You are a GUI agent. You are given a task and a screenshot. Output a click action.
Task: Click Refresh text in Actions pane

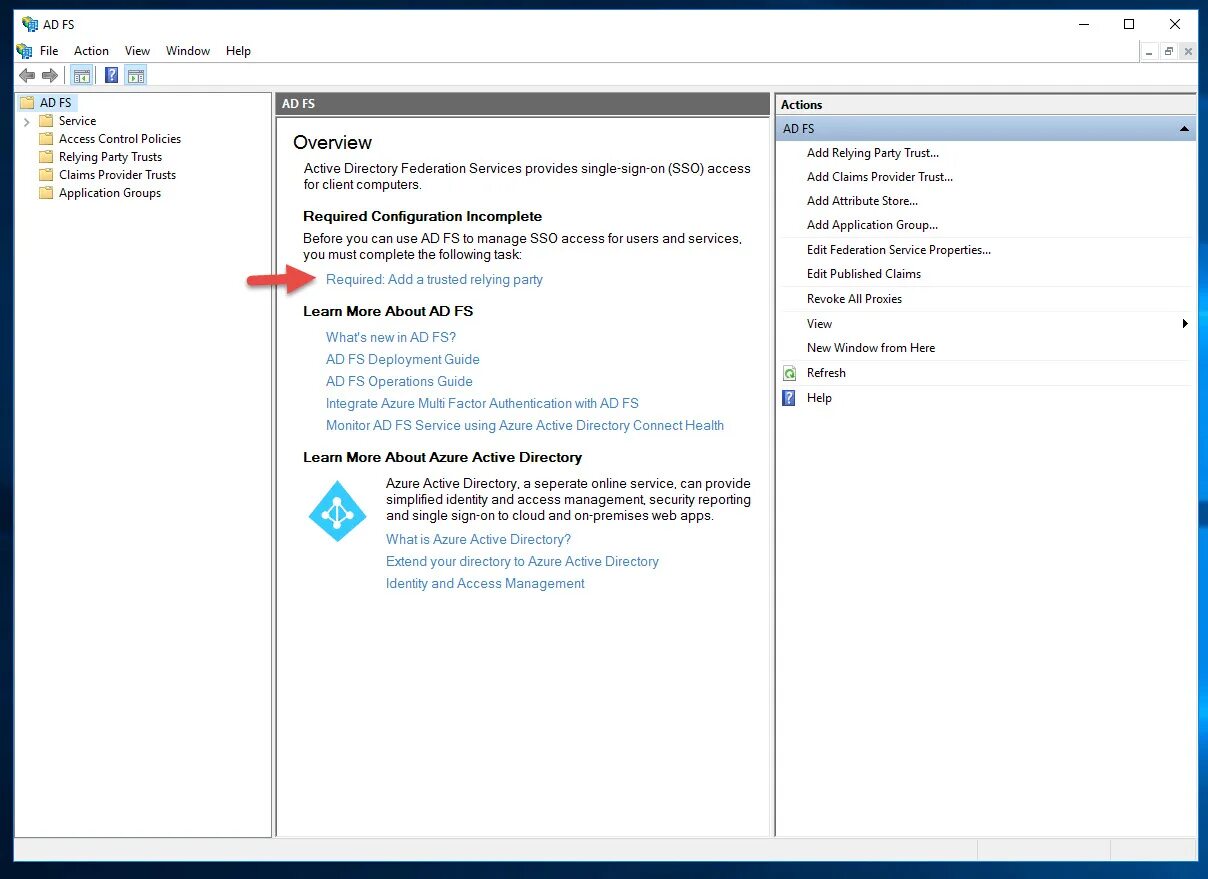pyautogui.click(x=826, y=373)
